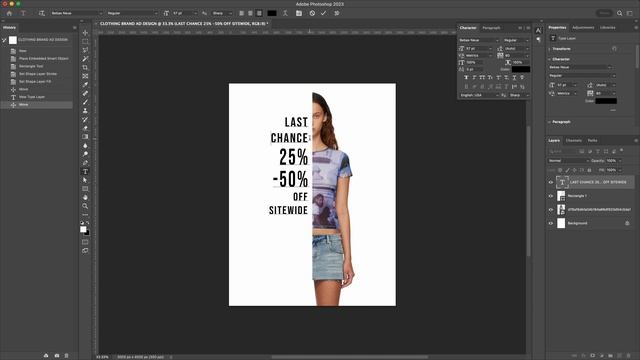Click the Background layer thumbnail
The height and width of the screenshot is (360, 640).
tap(561, 223)
